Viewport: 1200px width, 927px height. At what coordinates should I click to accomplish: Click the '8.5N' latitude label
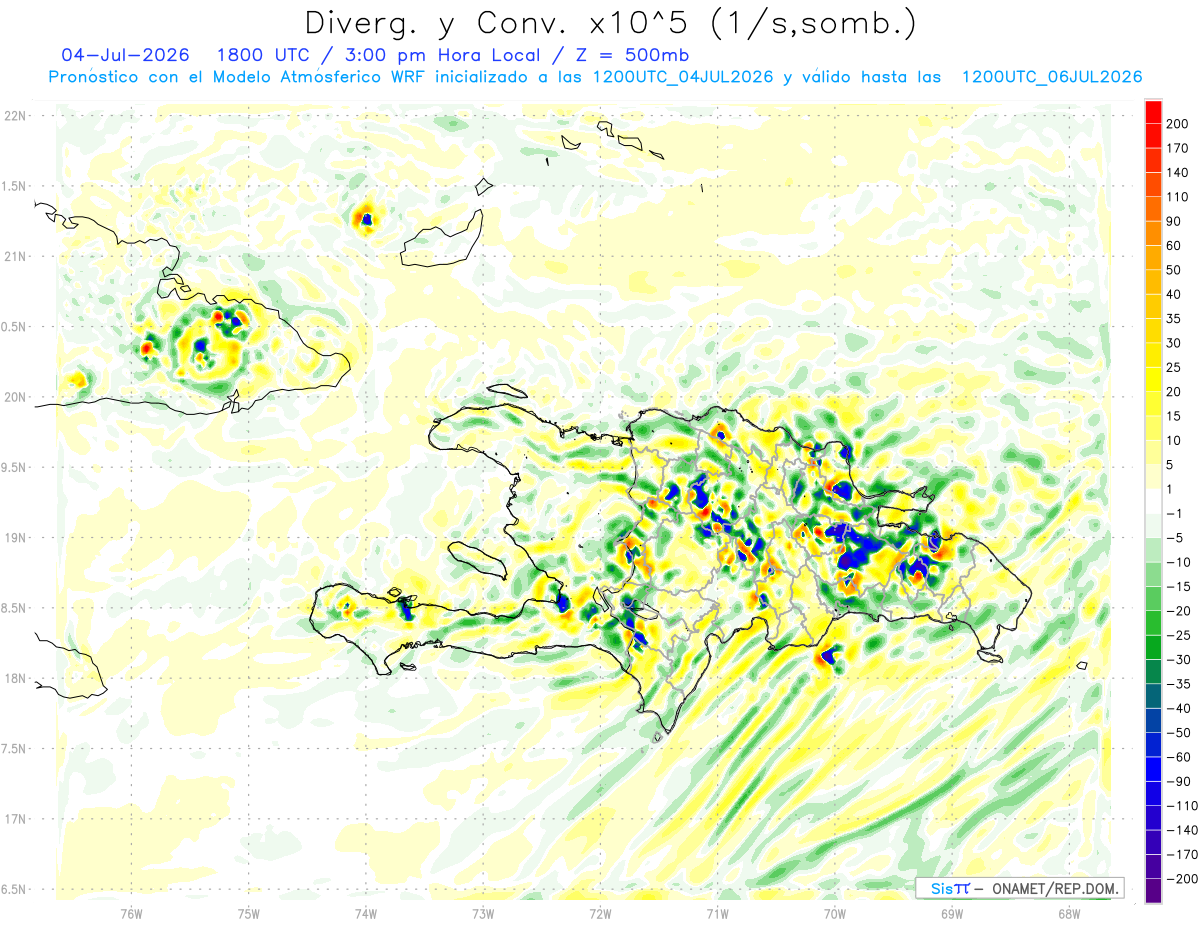click(x=14, y=608)
